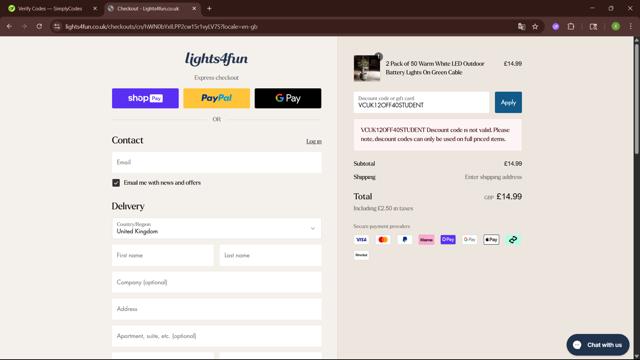640x360 pixels.
Task: Open the purple extension icon
Action: tap(556, 27)
